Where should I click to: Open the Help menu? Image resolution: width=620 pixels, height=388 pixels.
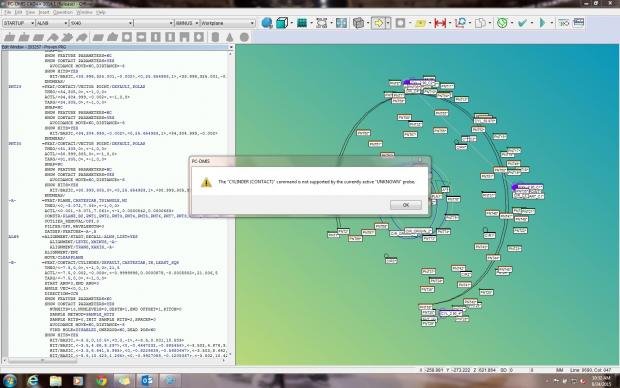pos(101,12)
